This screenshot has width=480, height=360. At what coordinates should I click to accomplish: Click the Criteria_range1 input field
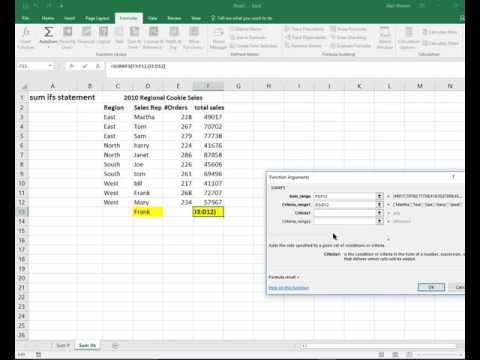coord(345,204)
